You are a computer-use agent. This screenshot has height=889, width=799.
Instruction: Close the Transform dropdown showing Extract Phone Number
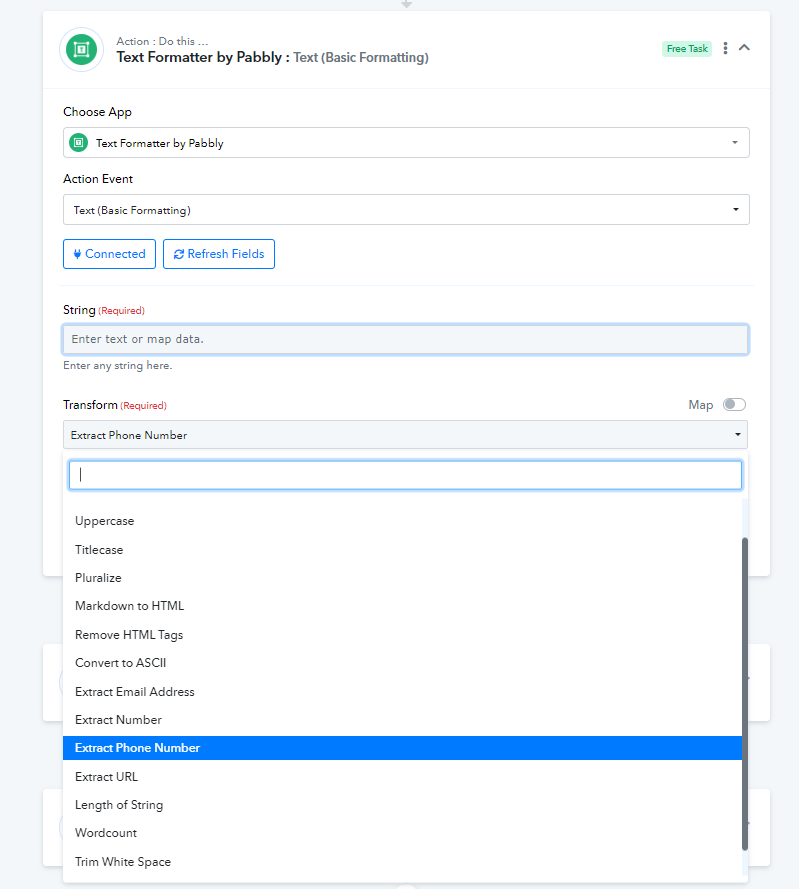pos(405,435)
